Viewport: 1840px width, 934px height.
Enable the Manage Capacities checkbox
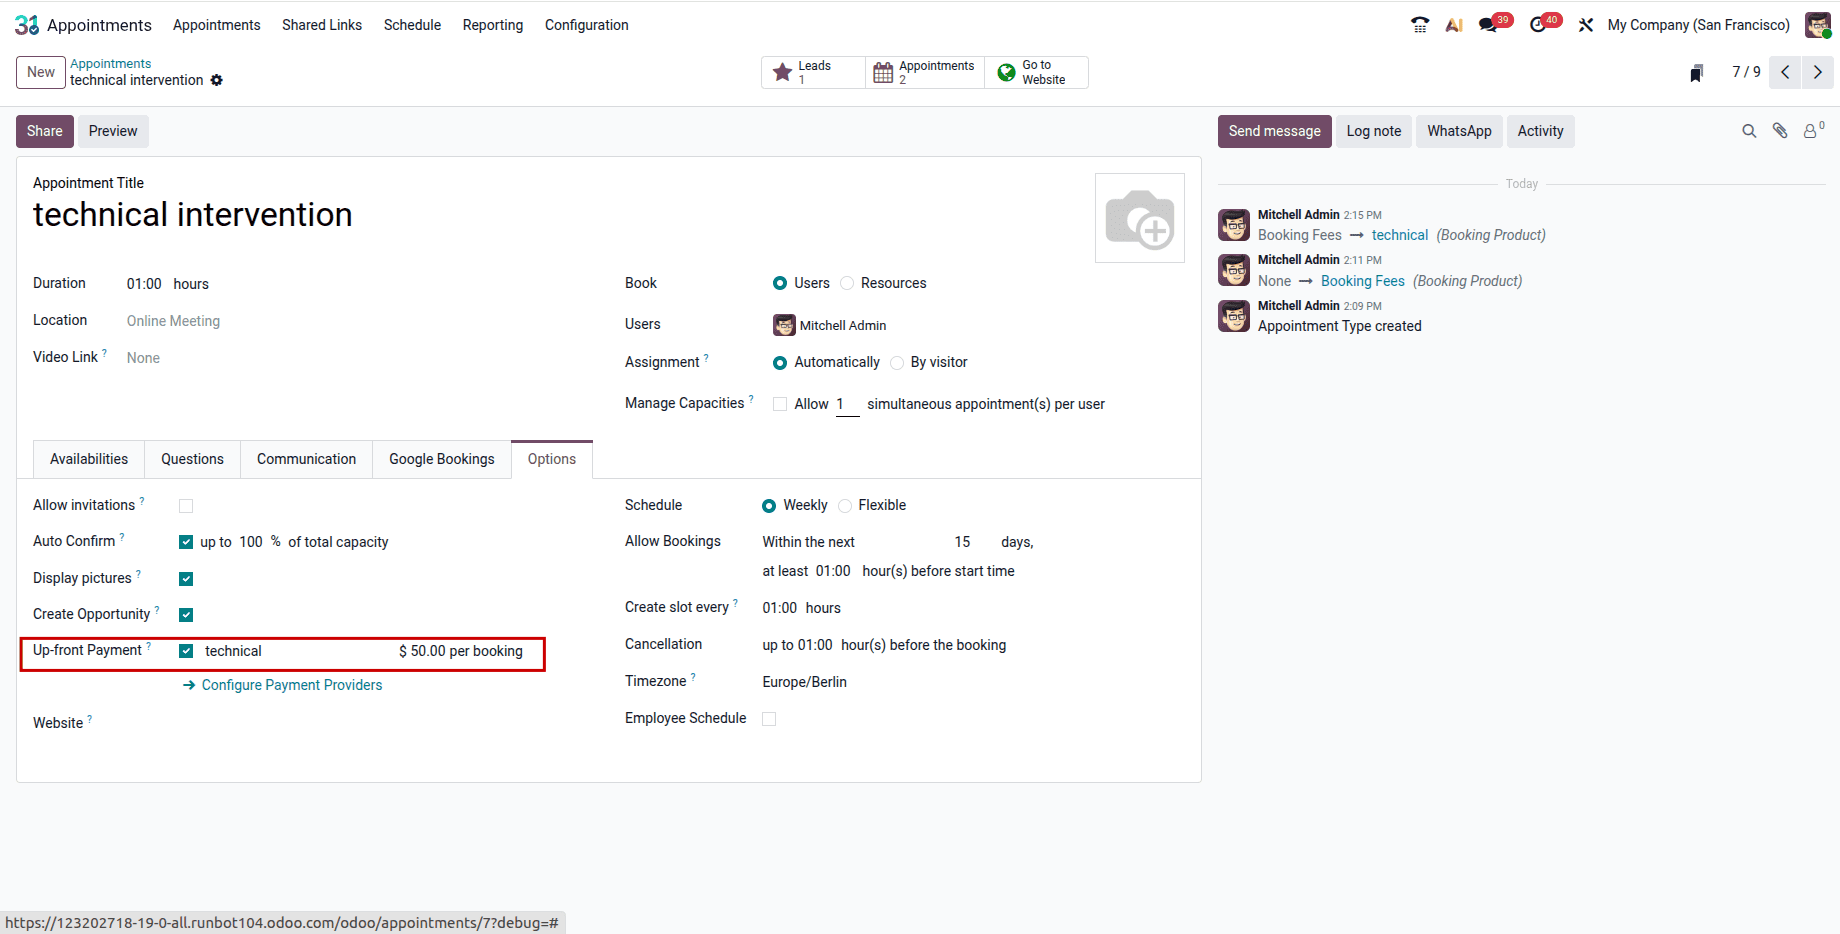[x=780, y=404]
